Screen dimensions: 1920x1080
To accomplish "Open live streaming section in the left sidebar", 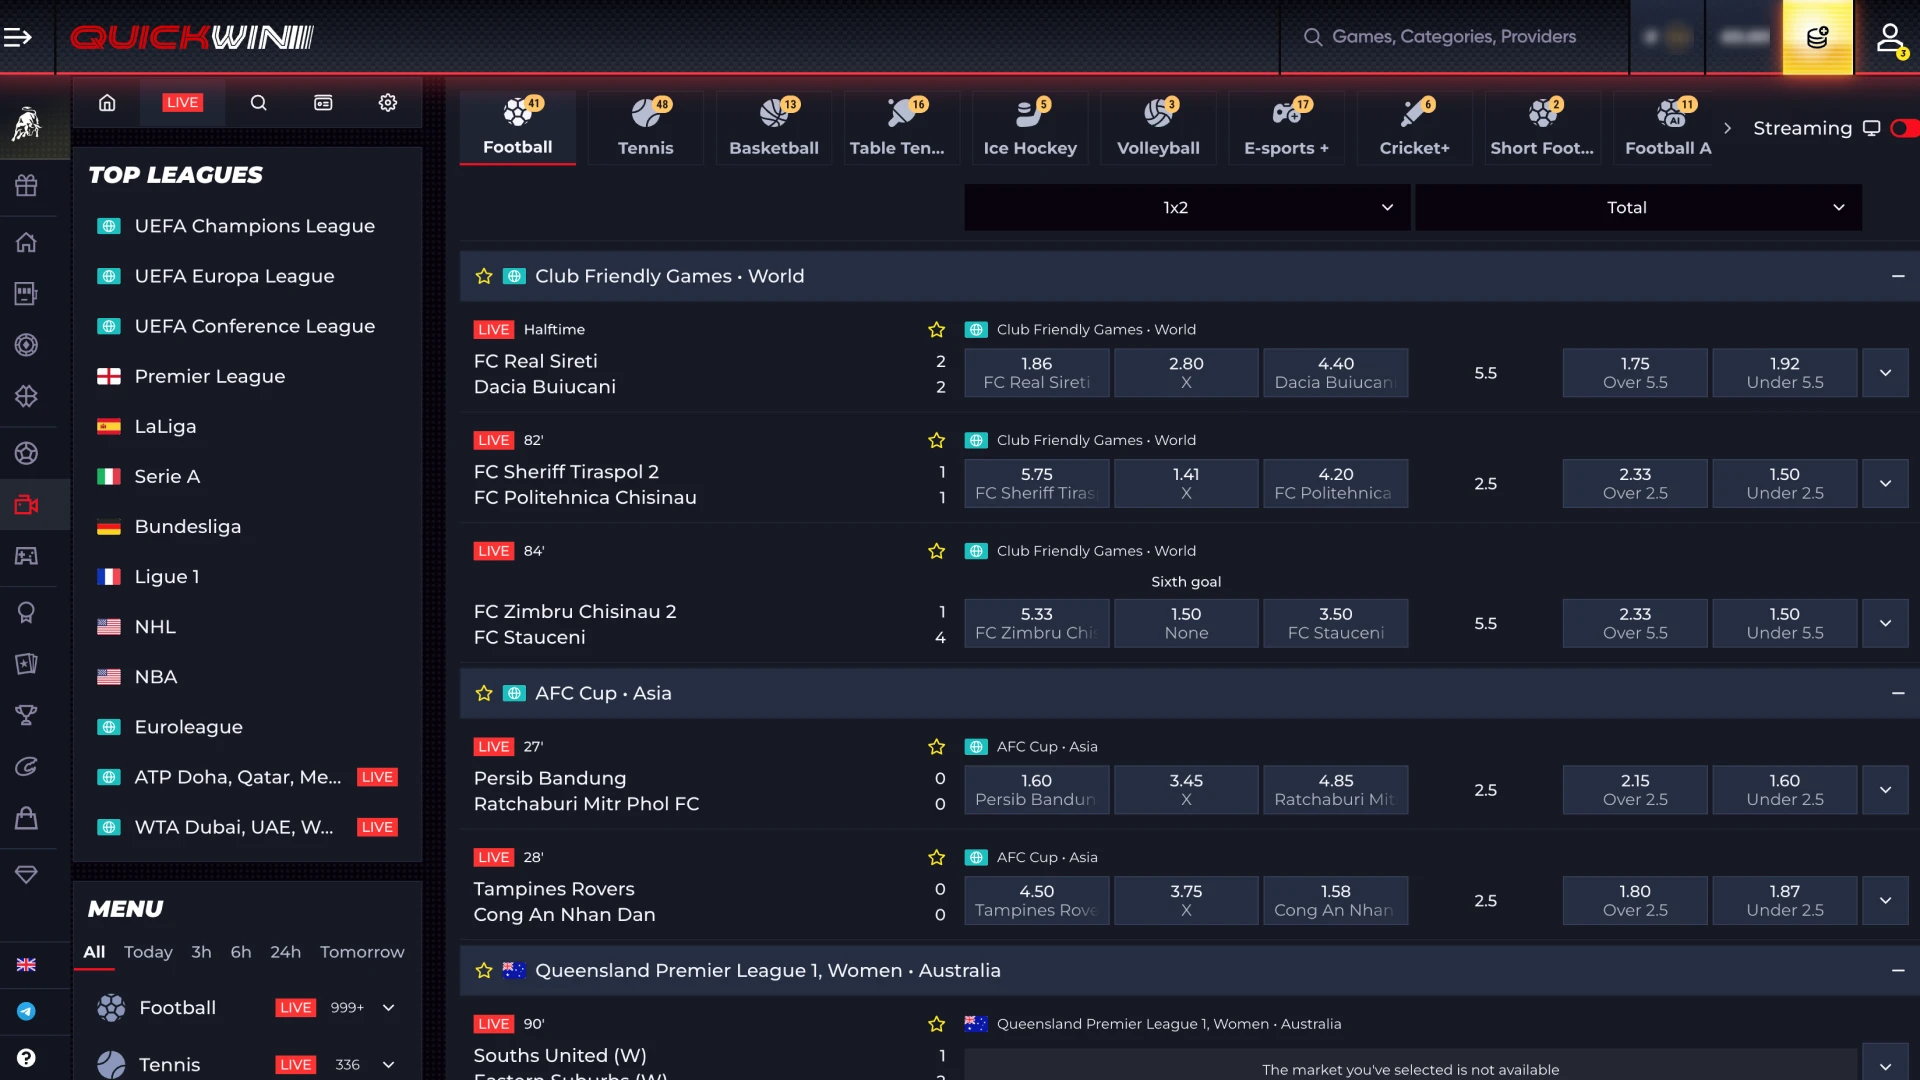I will 27,505.
